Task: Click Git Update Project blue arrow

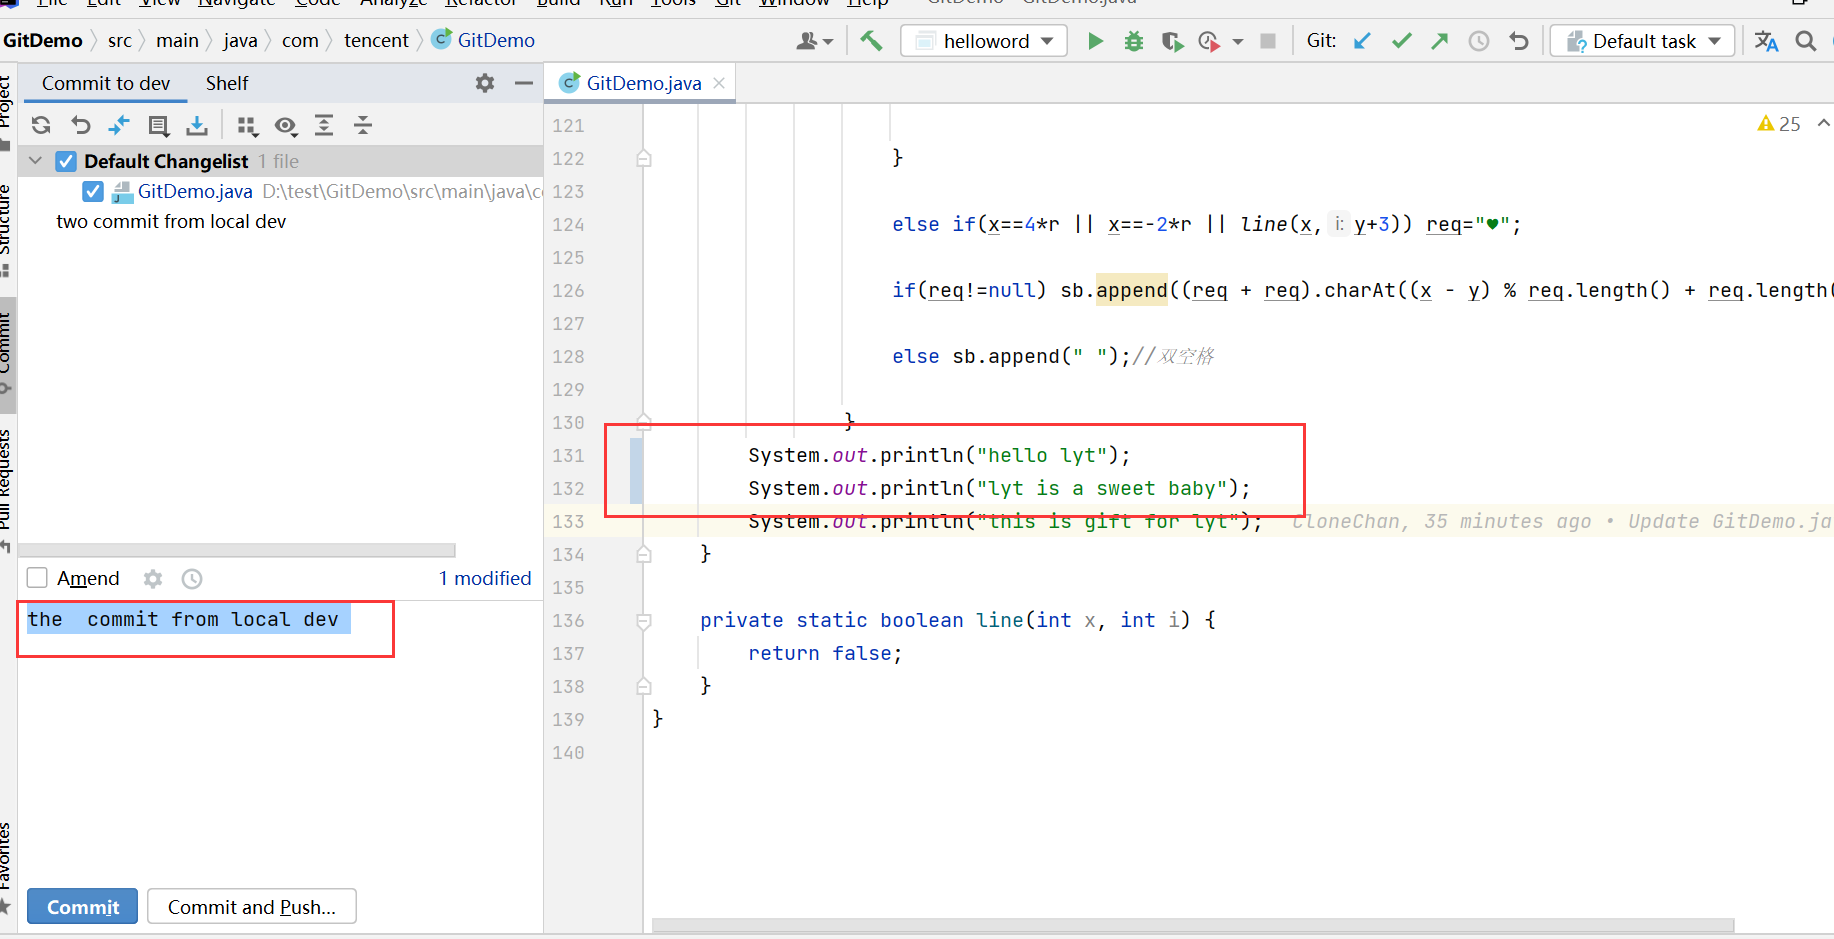Action: tap(1362, 41)
